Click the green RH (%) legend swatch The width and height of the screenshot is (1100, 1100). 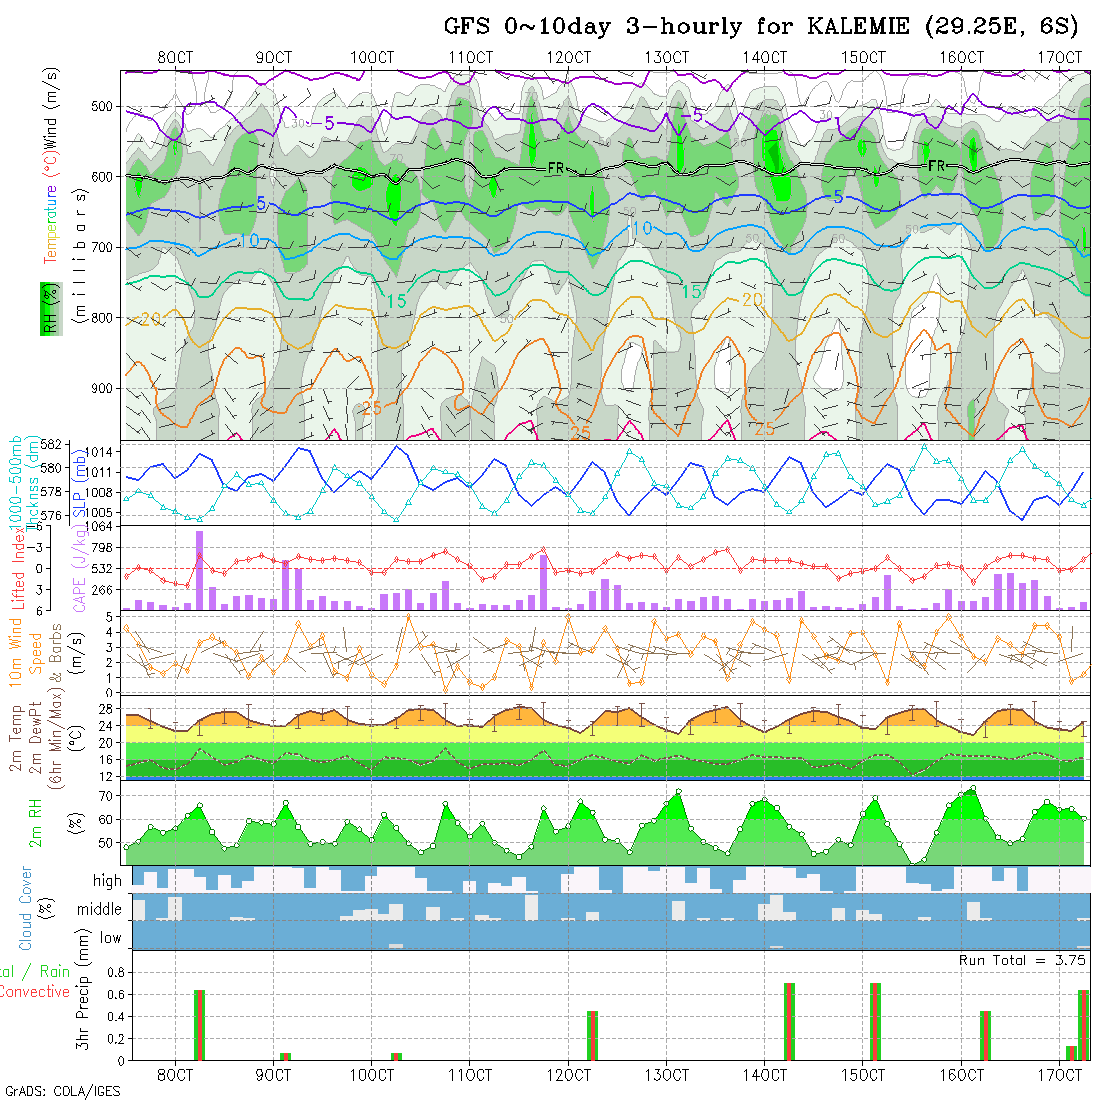click(x=46, y=310)
